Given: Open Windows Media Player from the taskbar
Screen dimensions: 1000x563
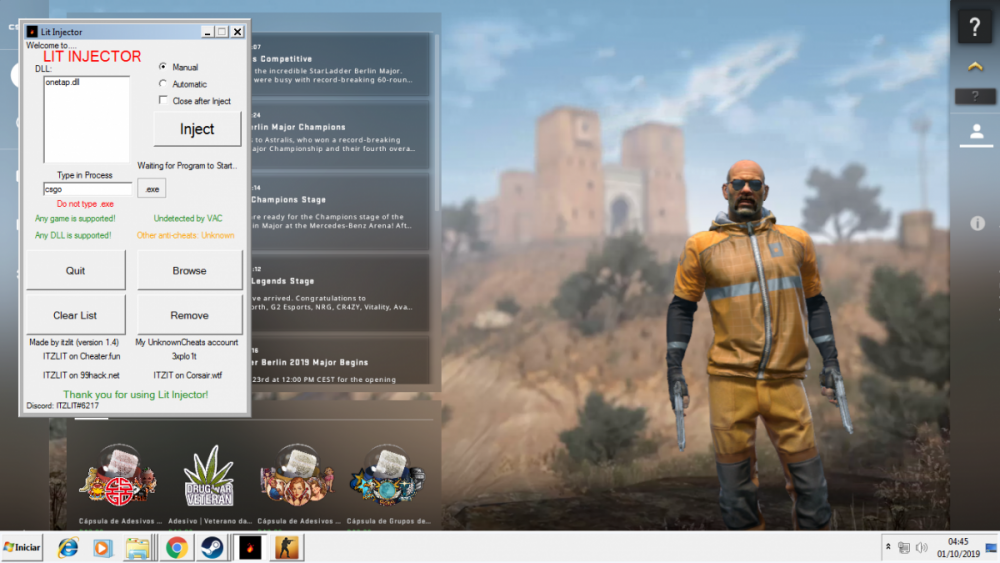Looking at the screenshot, I should 102,548.
